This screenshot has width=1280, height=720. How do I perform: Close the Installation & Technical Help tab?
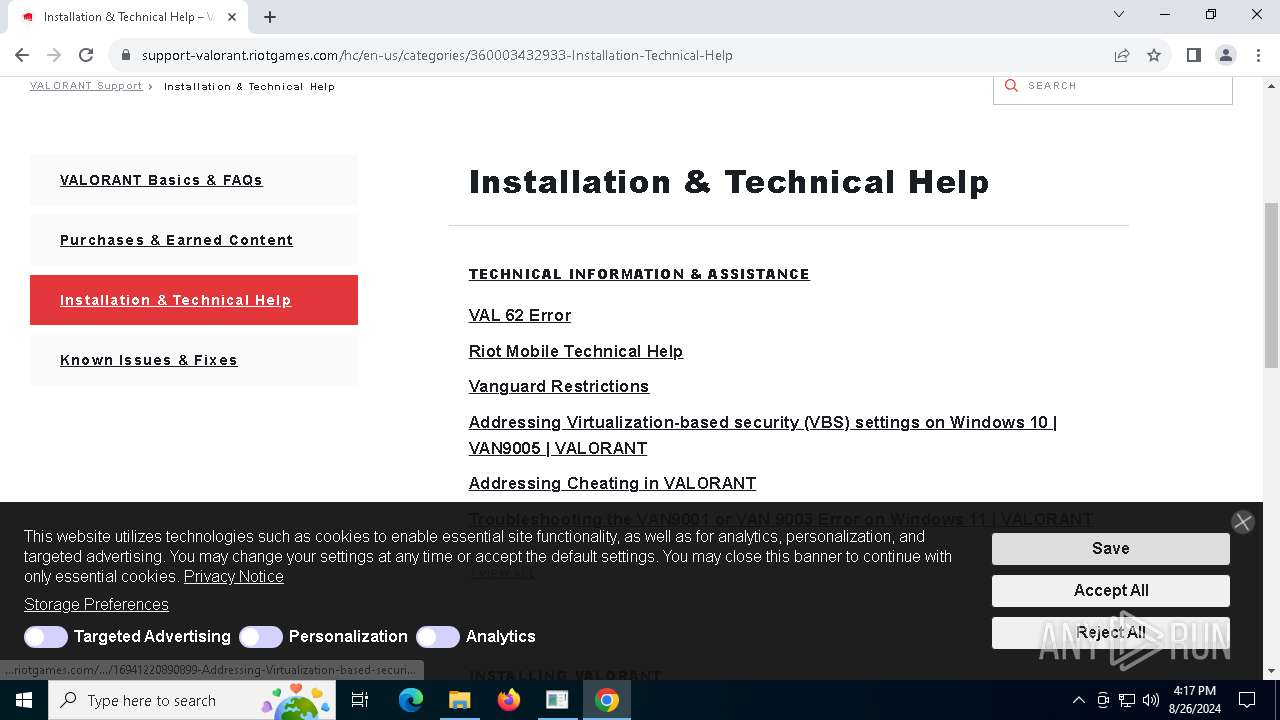[232, 16]
